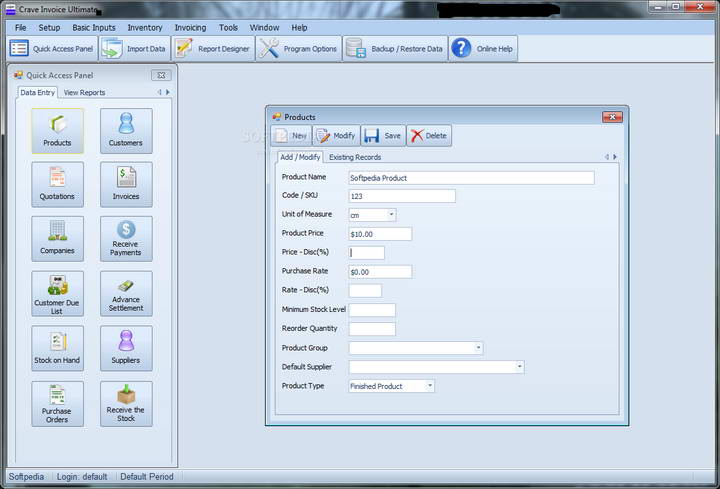
Task: Open Customers data entry
Action: 126,131
